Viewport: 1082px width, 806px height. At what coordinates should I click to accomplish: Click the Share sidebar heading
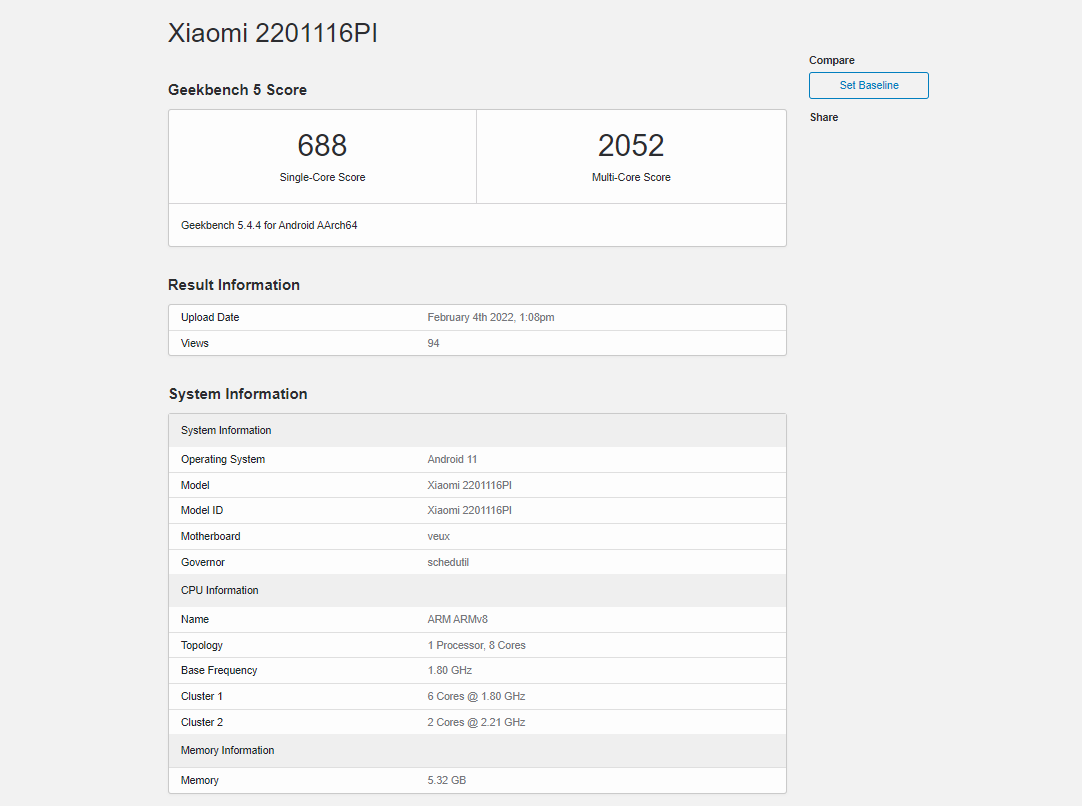[824, 117]
